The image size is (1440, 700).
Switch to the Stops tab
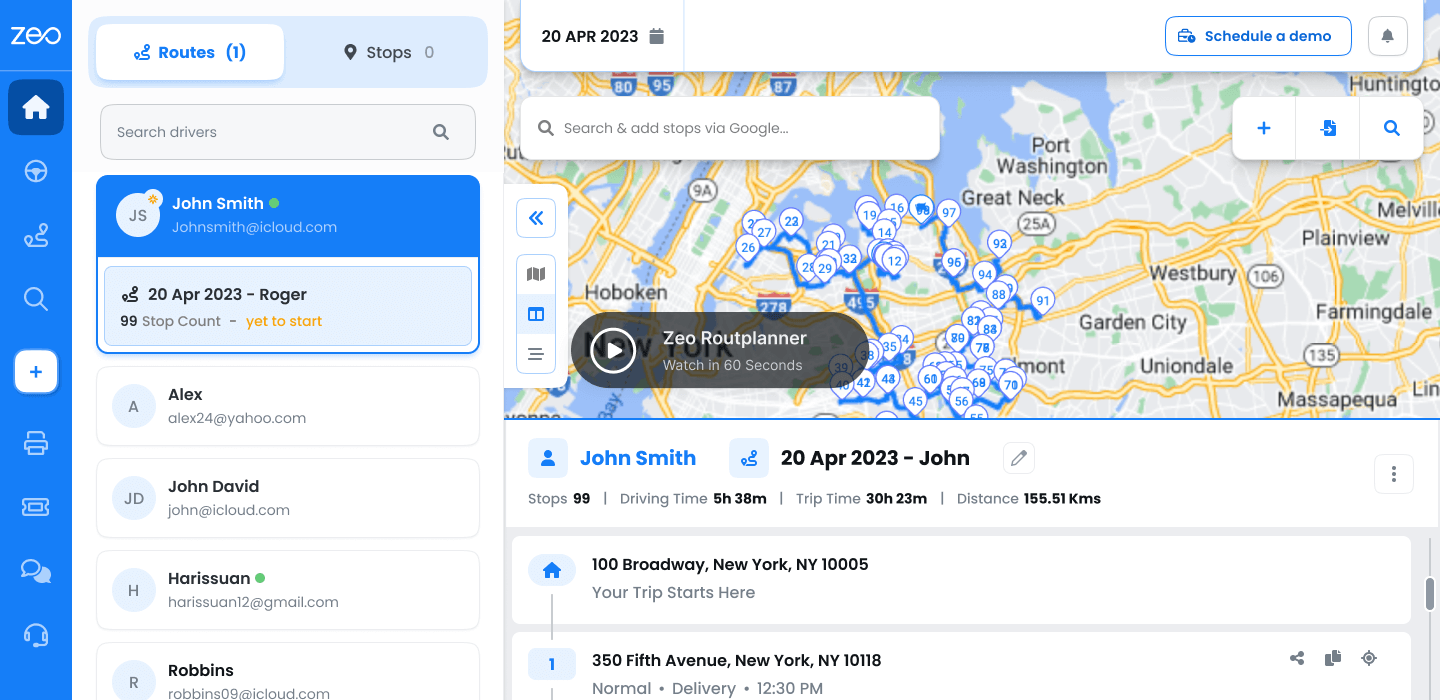coord(389,52)
